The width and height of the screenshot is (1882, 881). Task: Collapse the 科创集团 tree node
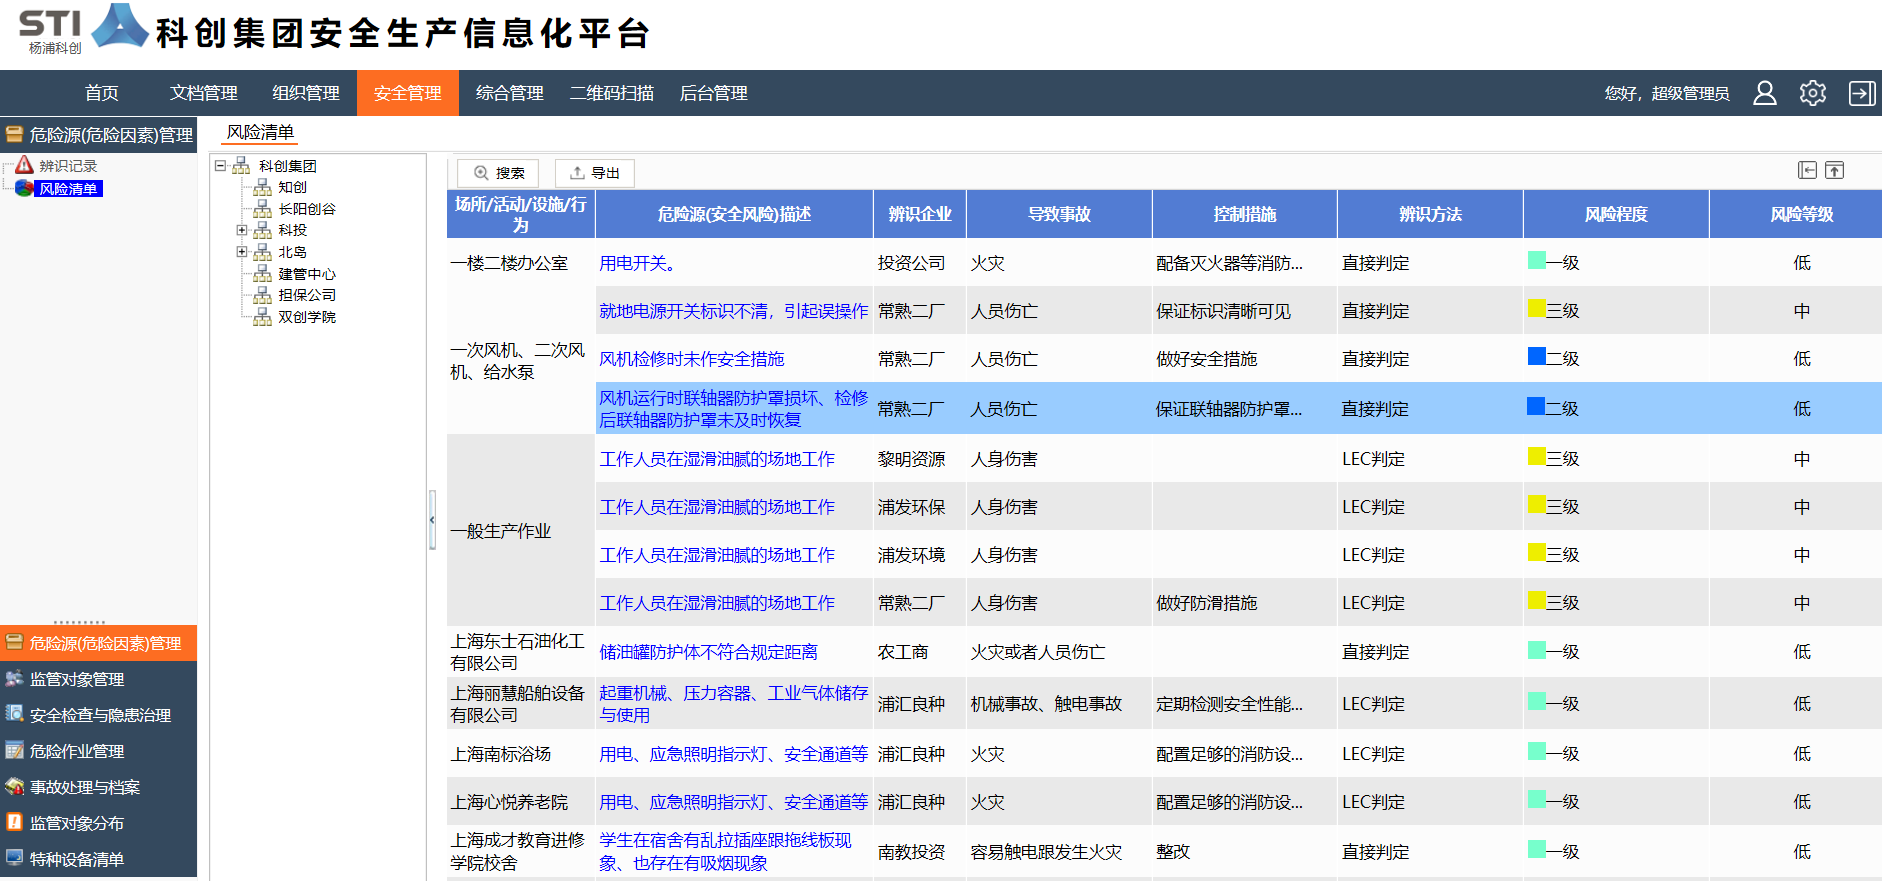tap(221, 166)
